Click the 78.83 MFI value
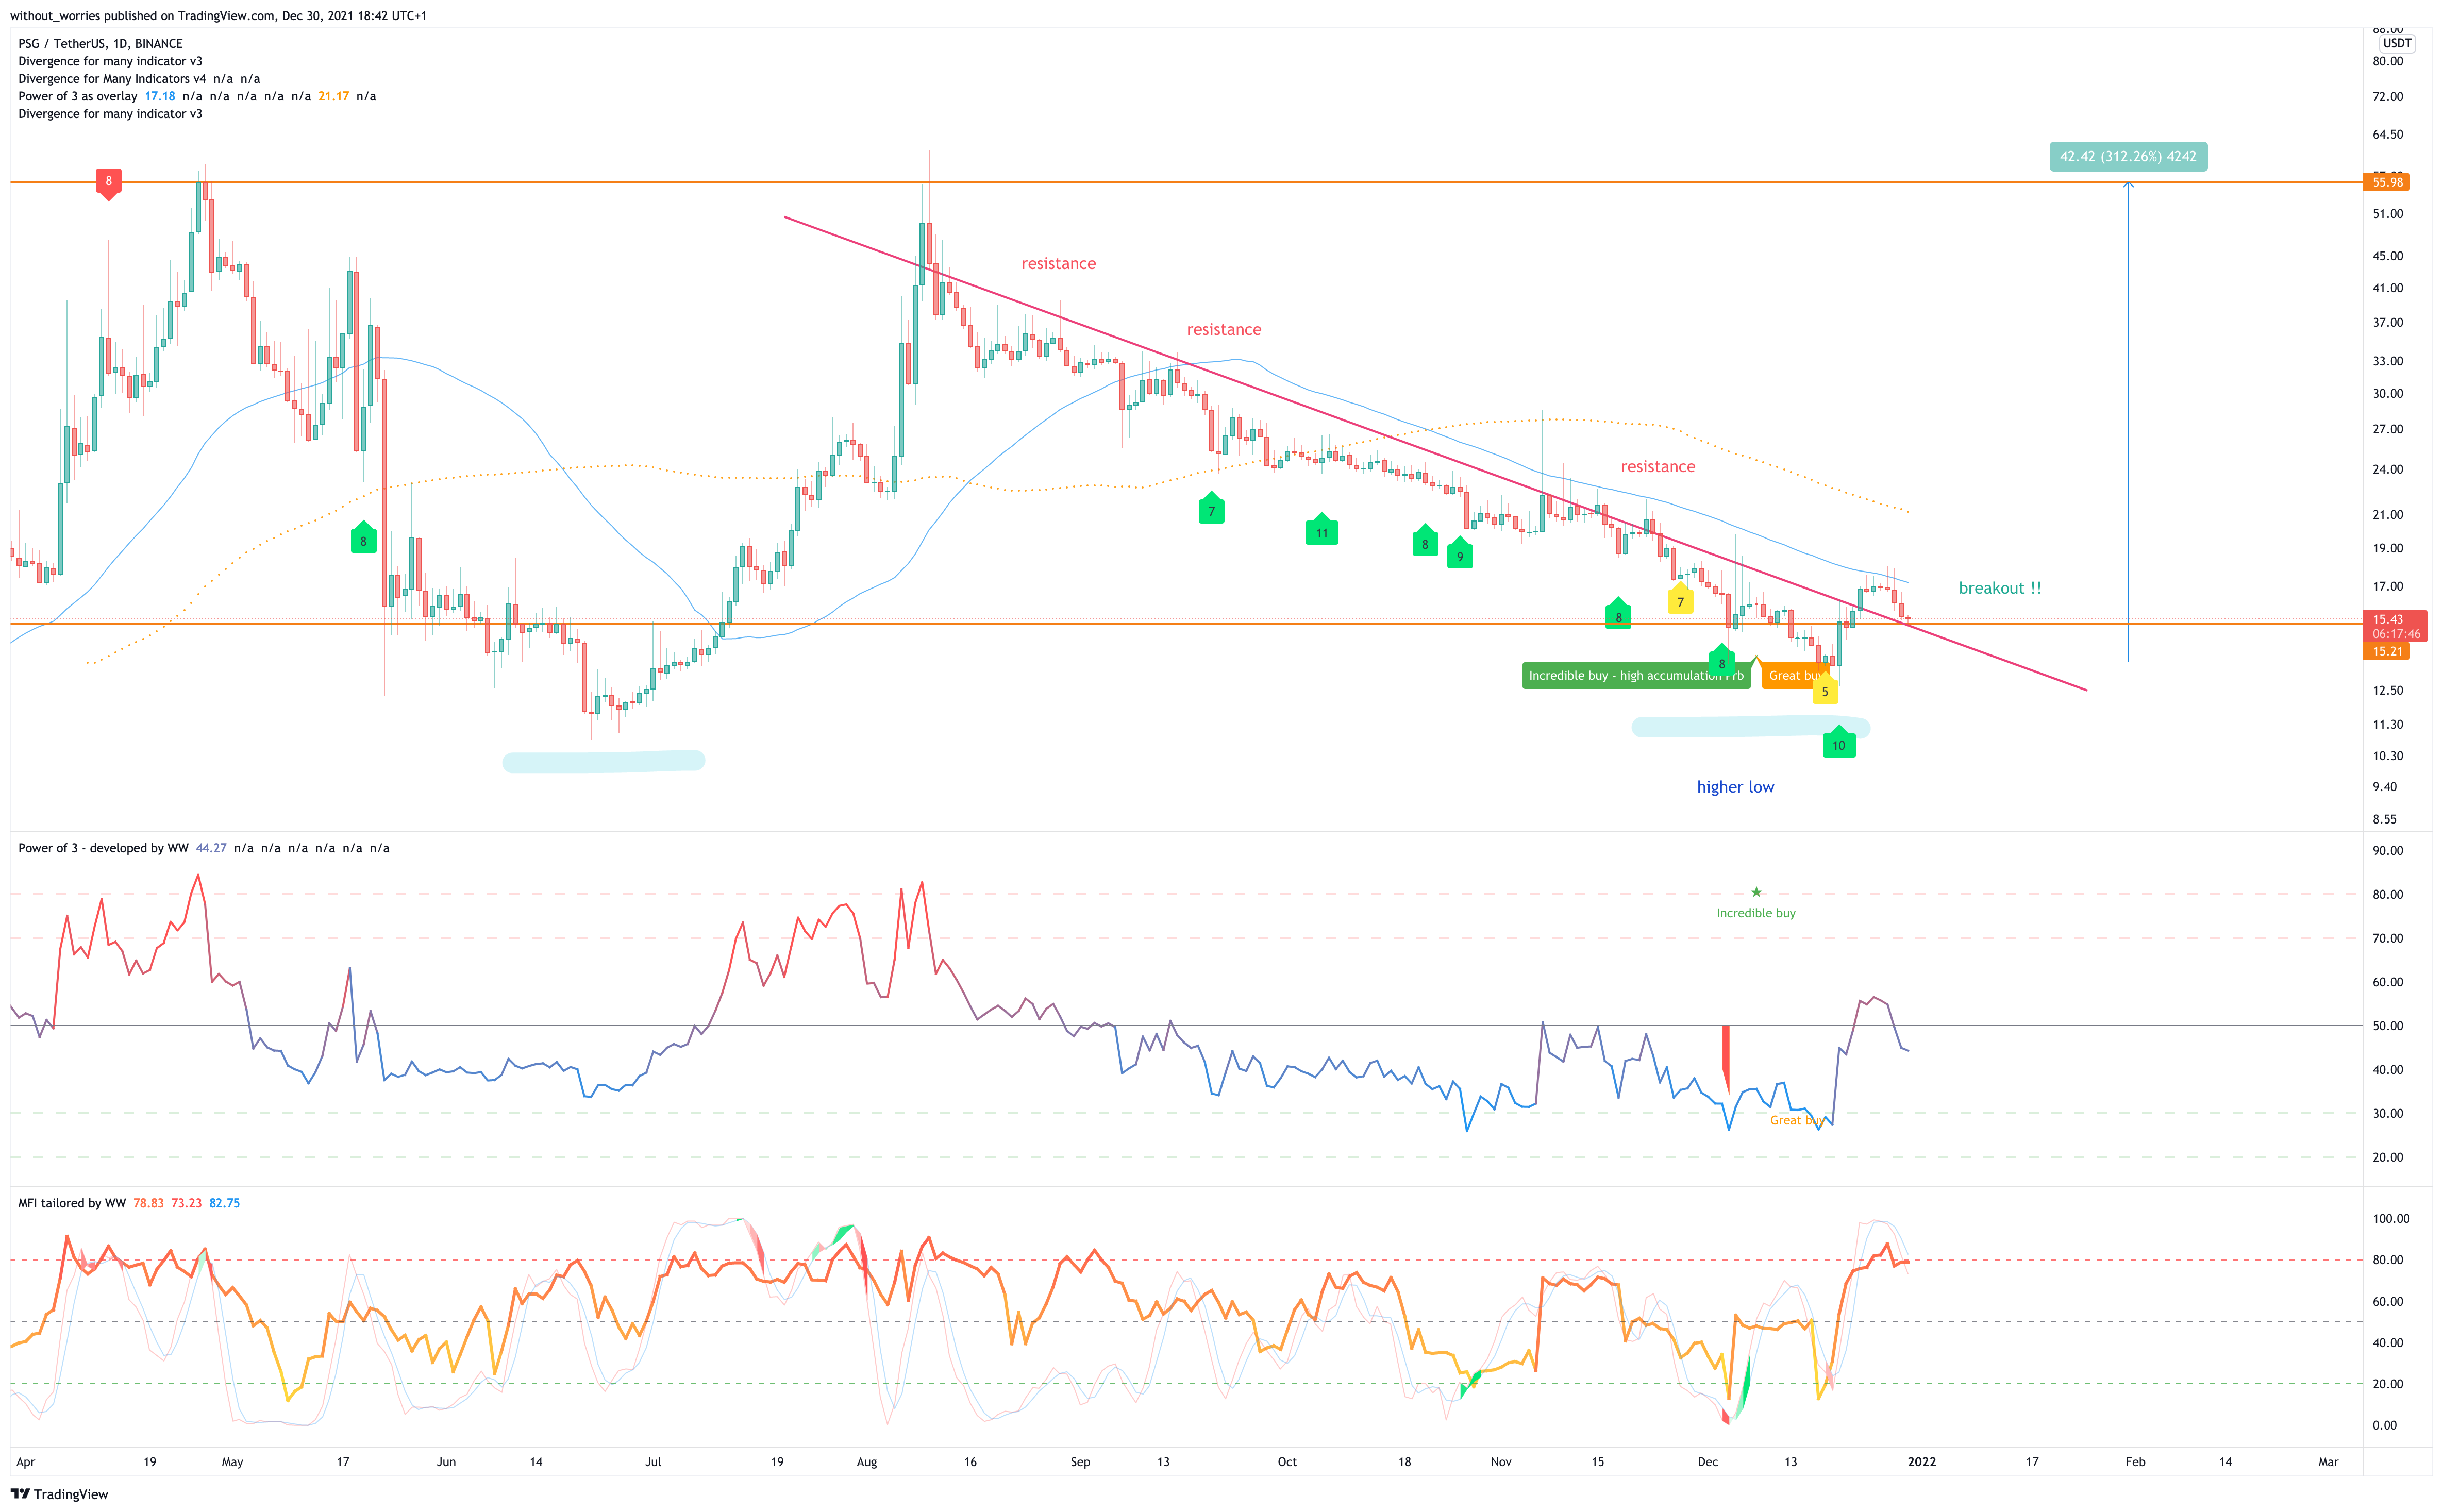The width and height of the screenshot is (2443, 1512). click(148, 1203)
